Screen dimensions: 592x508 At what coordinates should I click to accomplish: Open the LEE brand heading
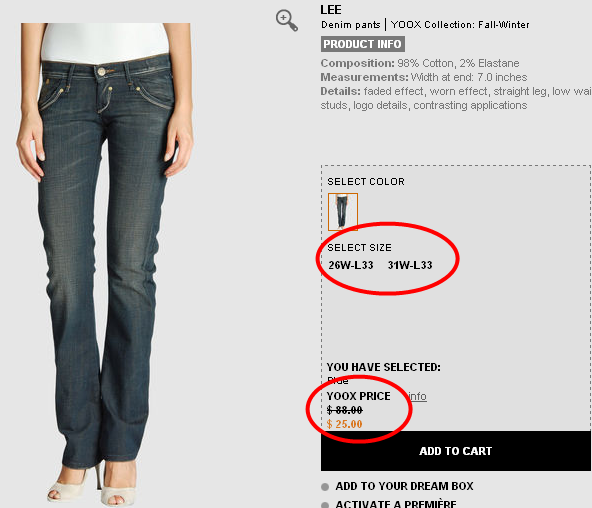331,10
